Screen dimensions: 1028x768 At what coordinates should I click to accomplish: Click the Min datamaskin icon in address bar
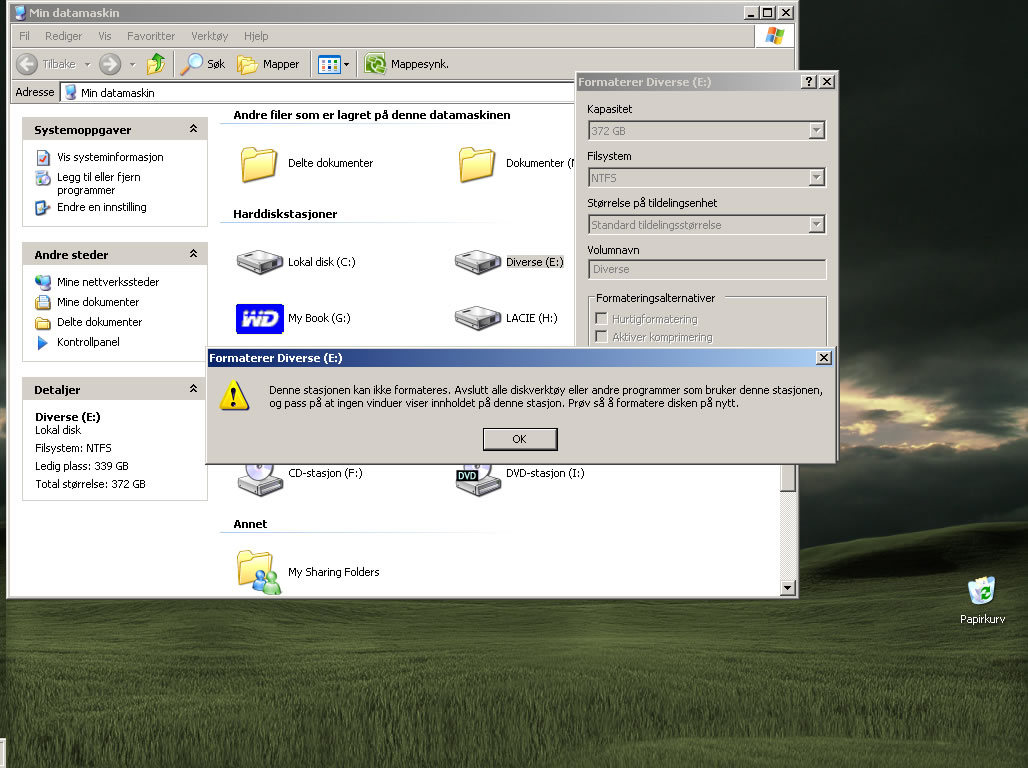[70, 92]
